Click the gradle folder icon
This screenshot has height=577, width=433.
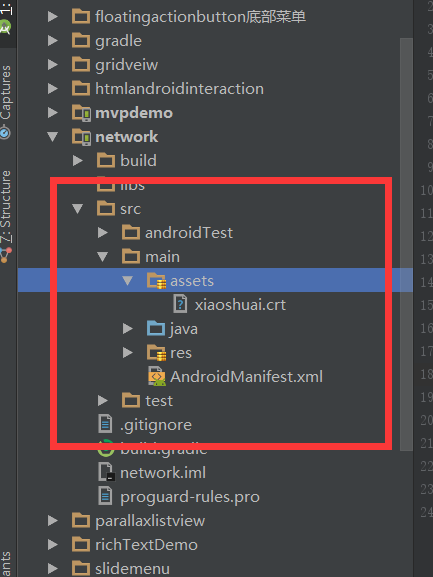(81, 41)
